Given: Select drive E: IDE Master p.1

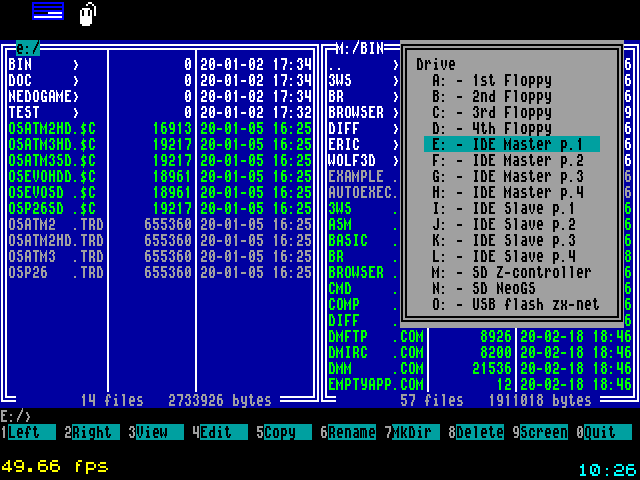Looking at the screenshot, I should (511, 144).
